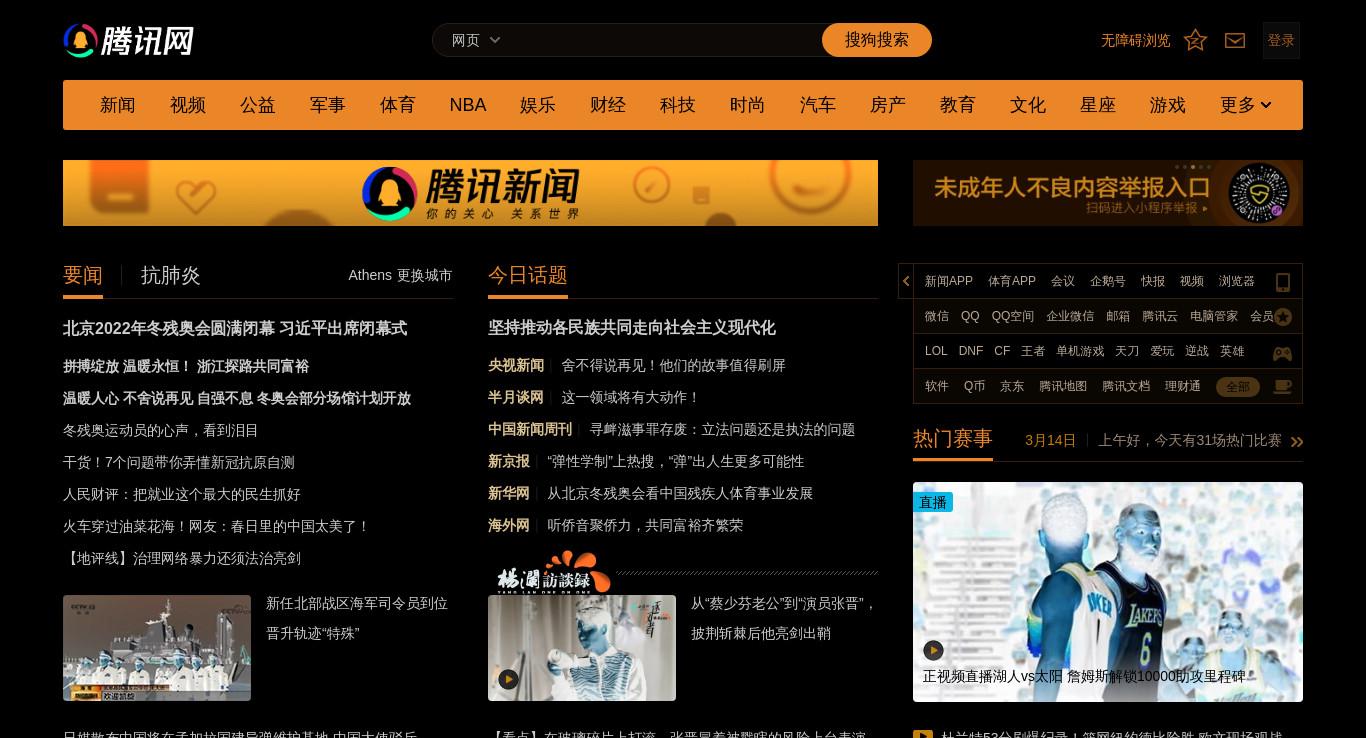Click the 无障碍浏览 accessibility link
This screenshot has width=1366, height=738.
click(x=1136, y=40)
